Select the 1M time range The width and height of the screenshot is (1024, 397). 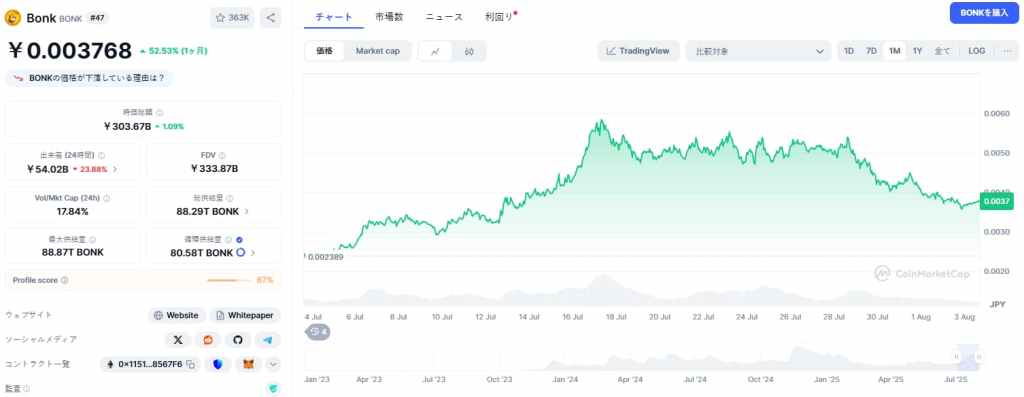[894, 51]
